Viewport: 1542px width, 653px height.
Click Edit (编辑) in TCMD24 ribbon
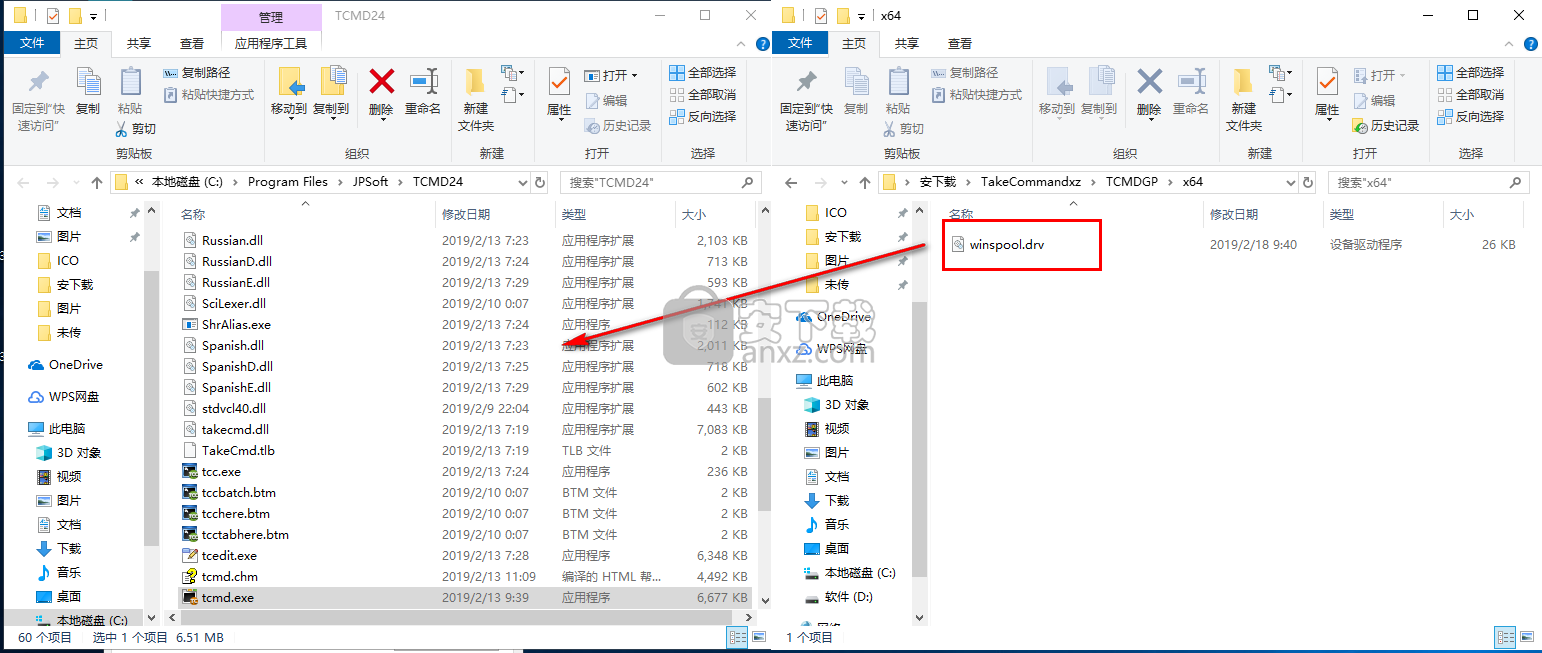click(x=605, y=101)
